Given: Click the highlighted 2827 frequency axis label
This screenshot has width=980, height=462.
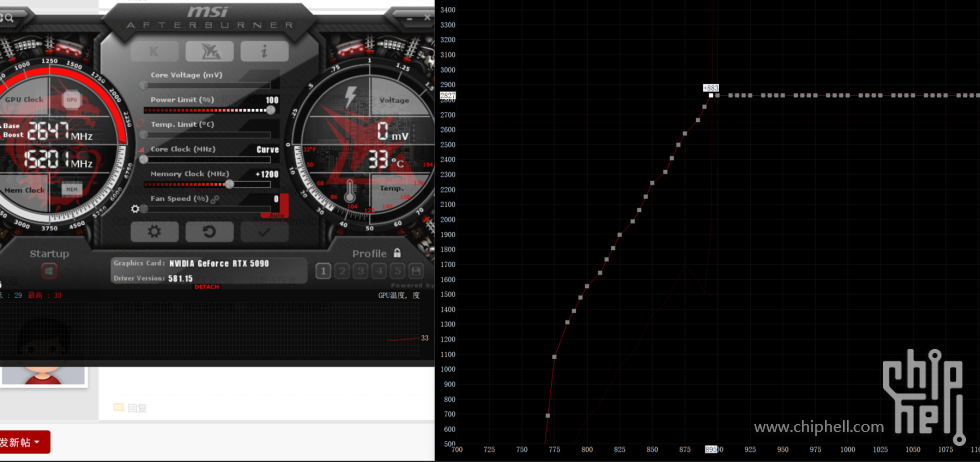Looking at the screenshot, I should pos(448,96).
